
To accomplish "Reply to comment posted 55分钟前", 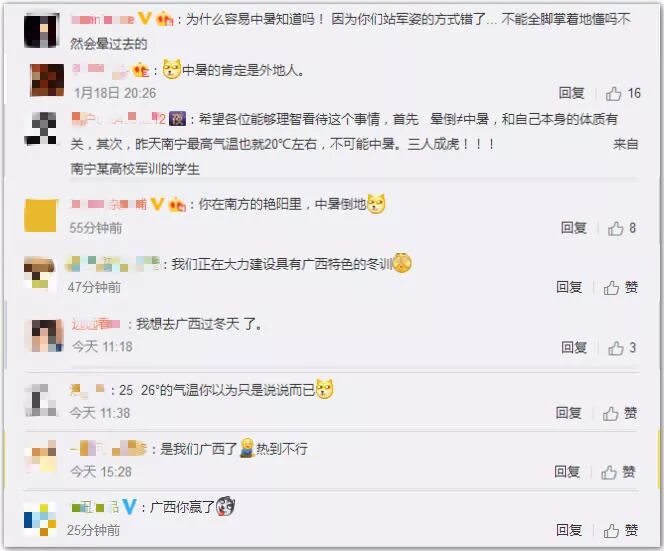I will click(573, 228).
